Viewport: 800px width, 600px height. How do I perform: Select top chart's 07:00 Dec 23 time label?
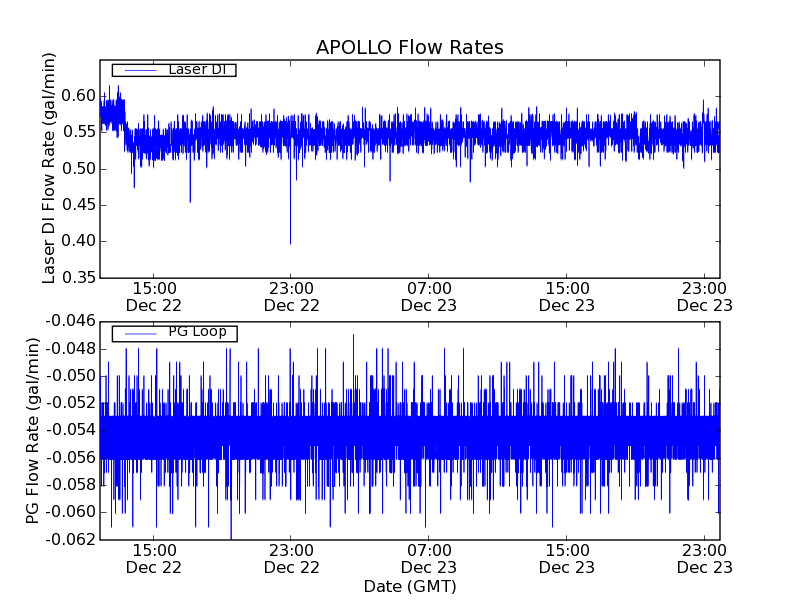point(429,296)
